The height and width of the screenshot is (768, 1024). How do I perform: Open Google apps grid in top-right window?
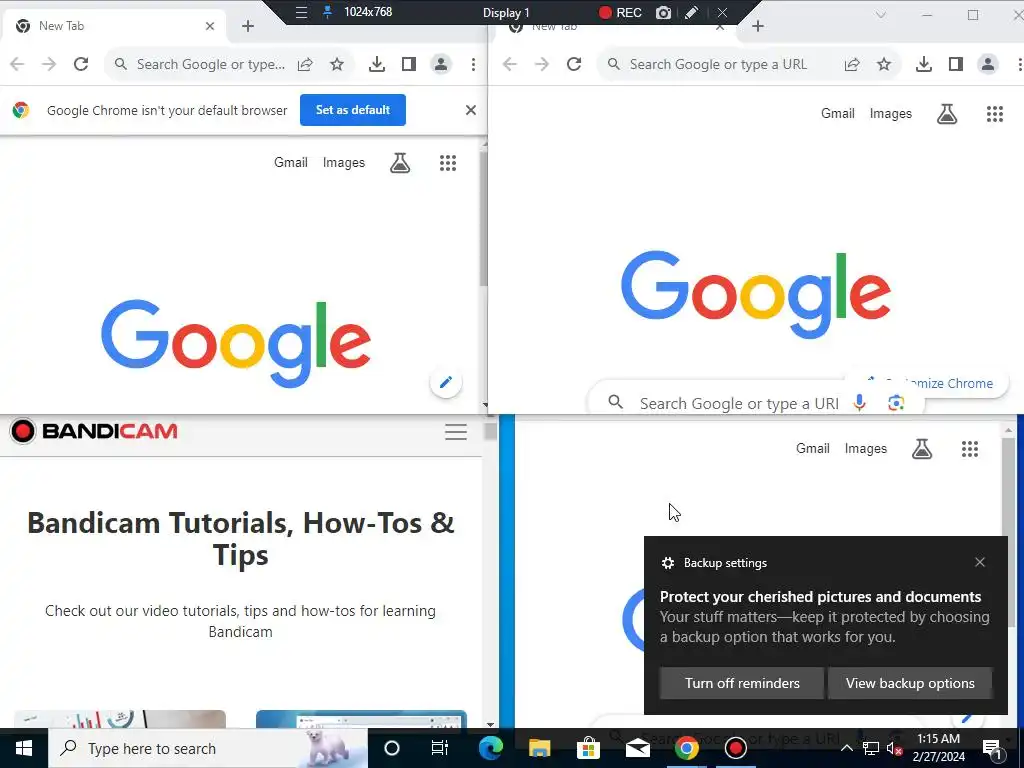995,114
